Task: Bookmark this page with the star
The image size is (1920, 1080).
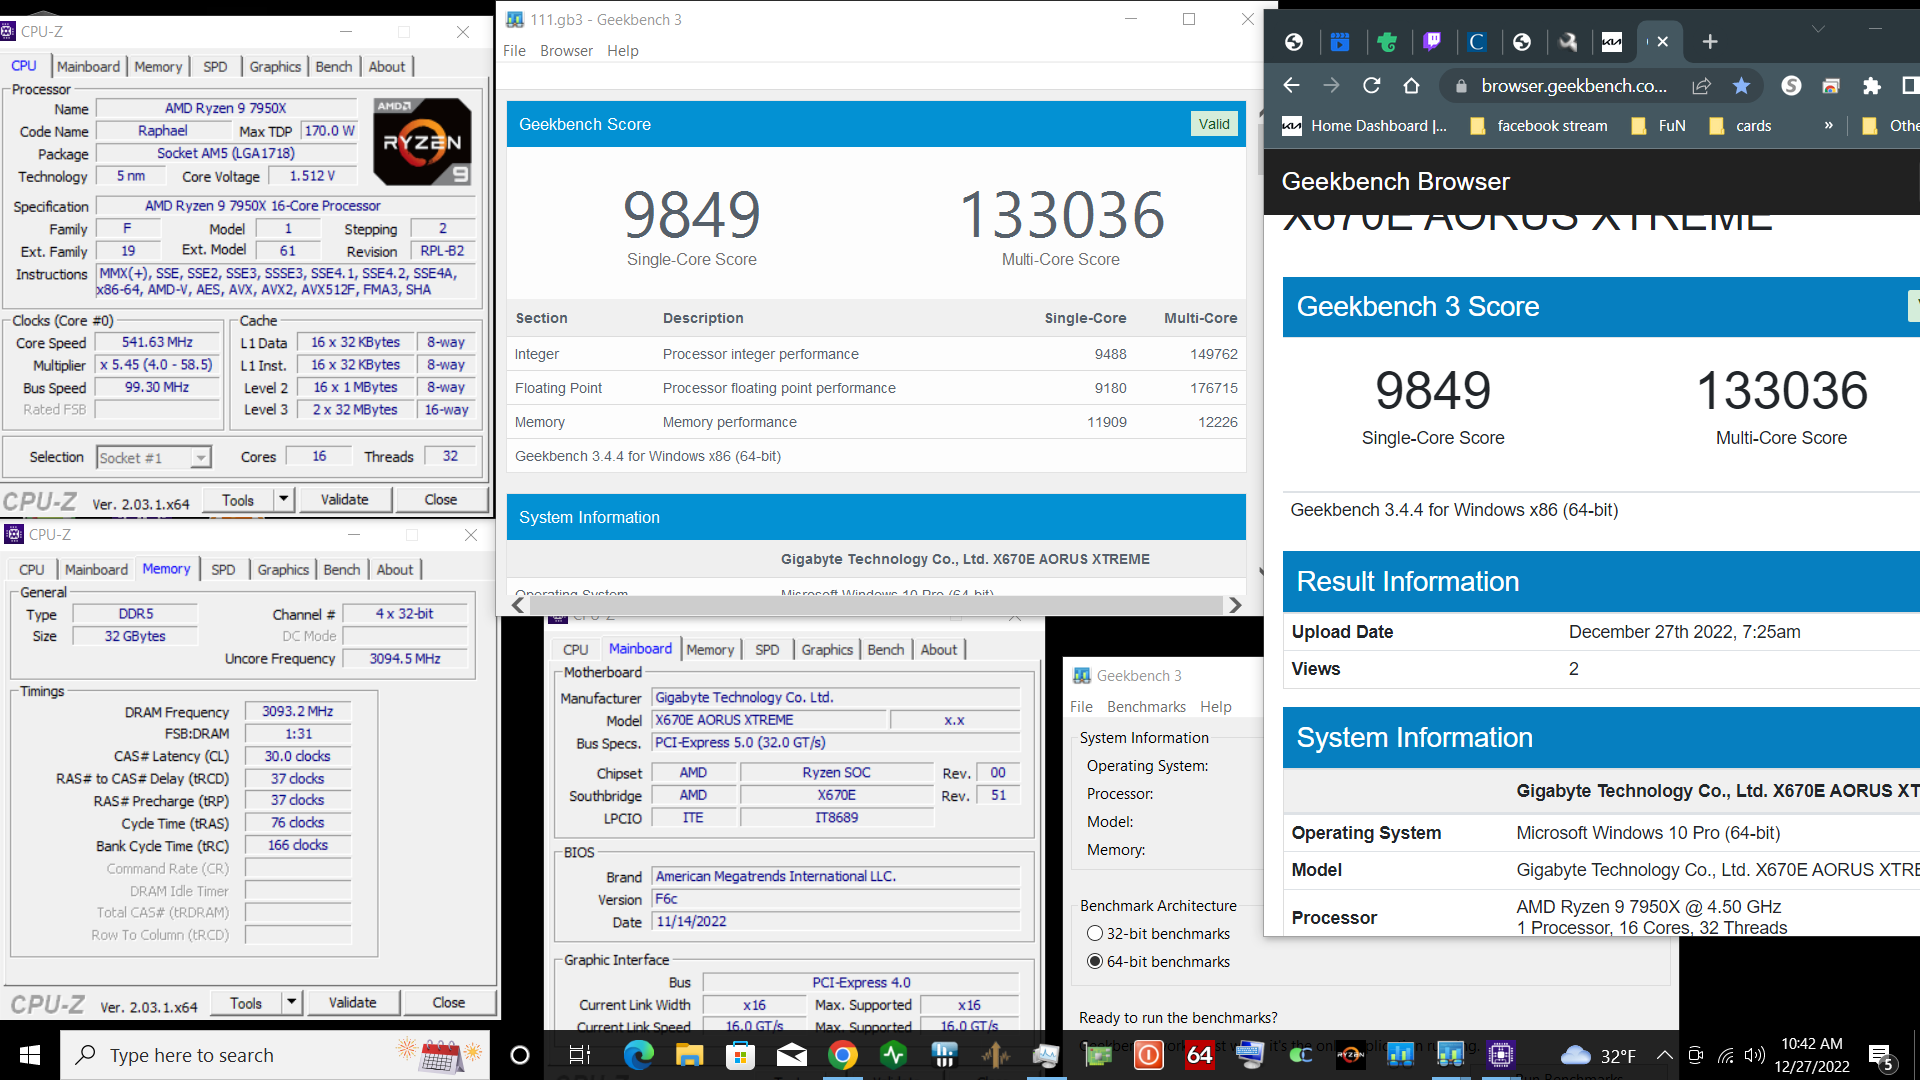Action: pos(1741,86)
